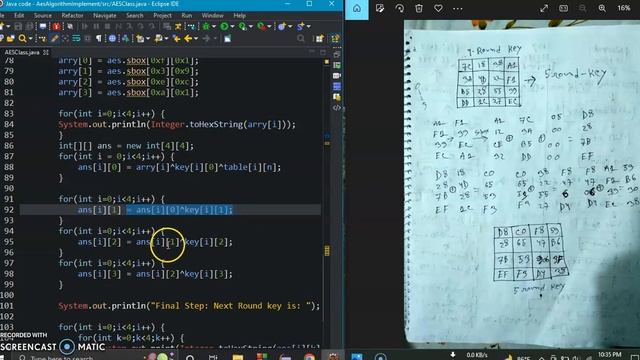This screenshot has height=360, width=640.
Task: Open the Coverage dropdown arrow
Action: 251,26
